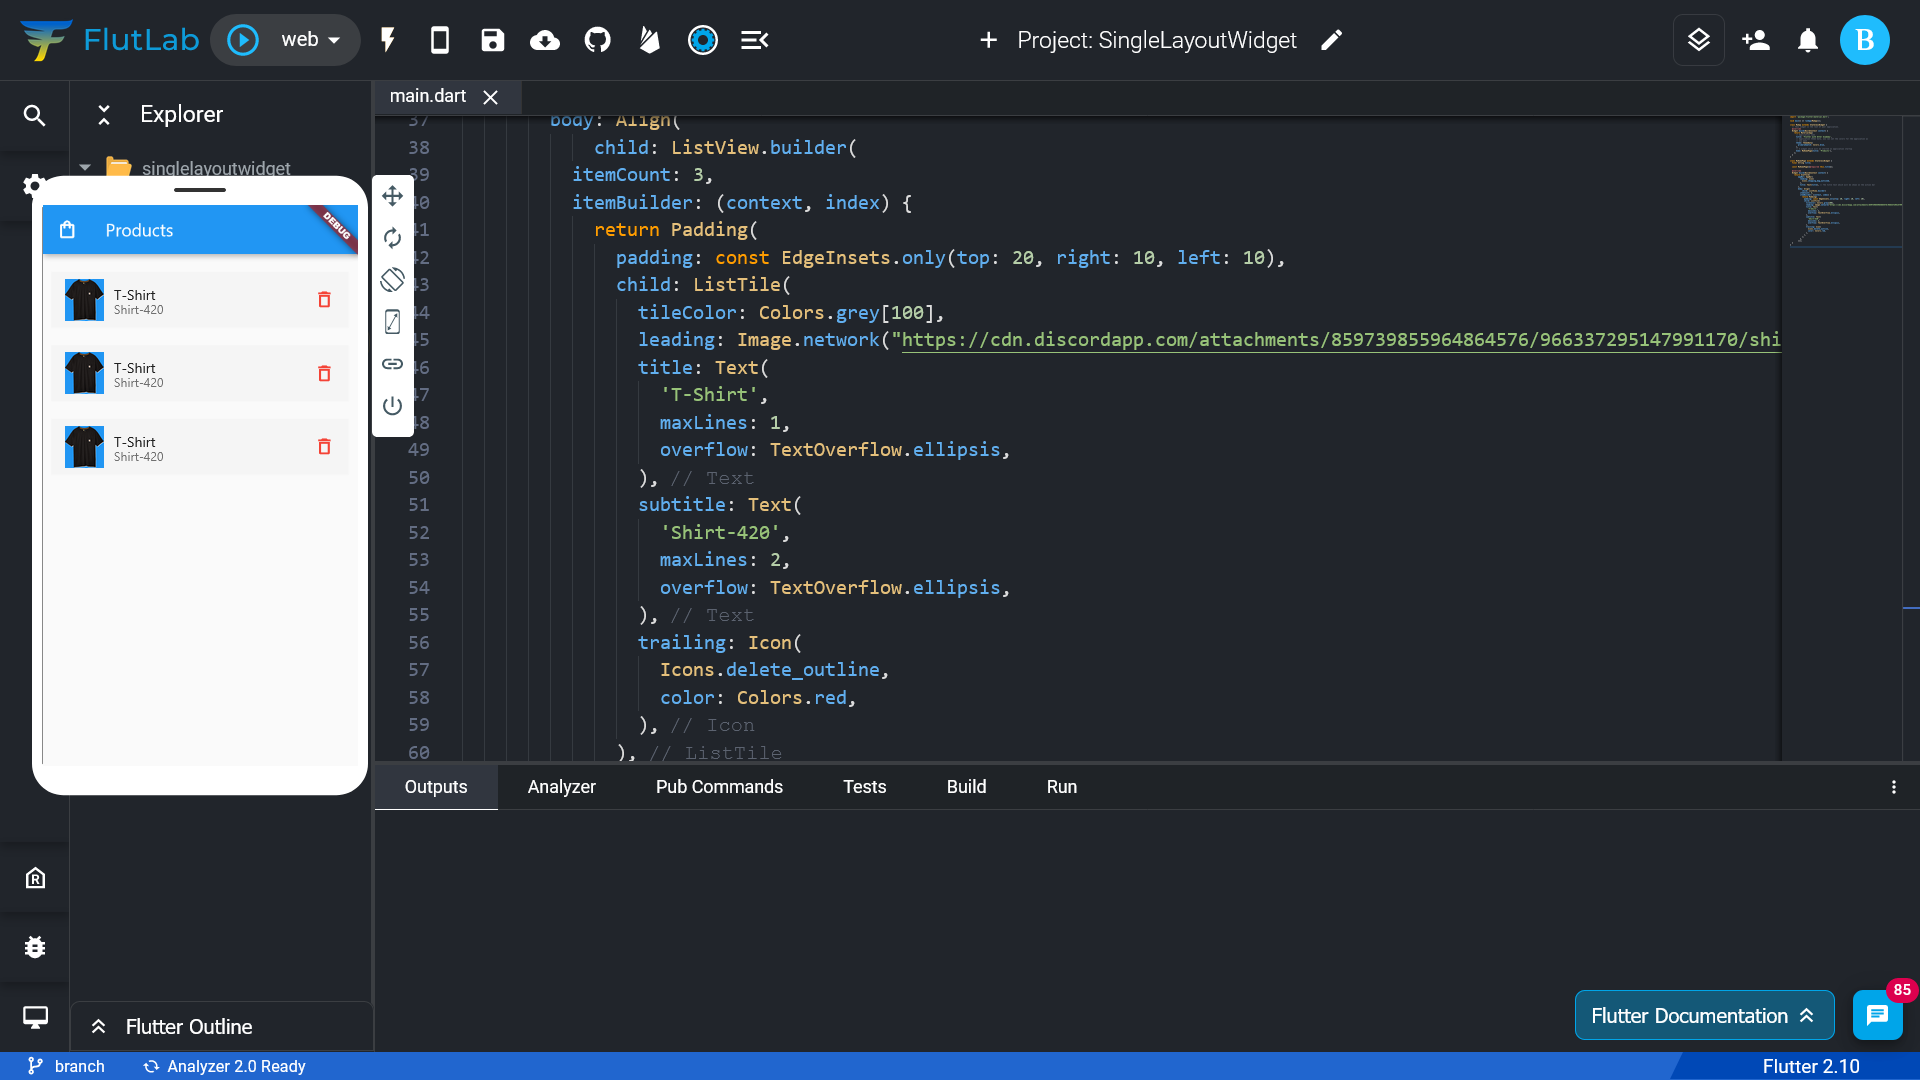
Task: Open the Pub Commands tab
Action: (719, 787)
